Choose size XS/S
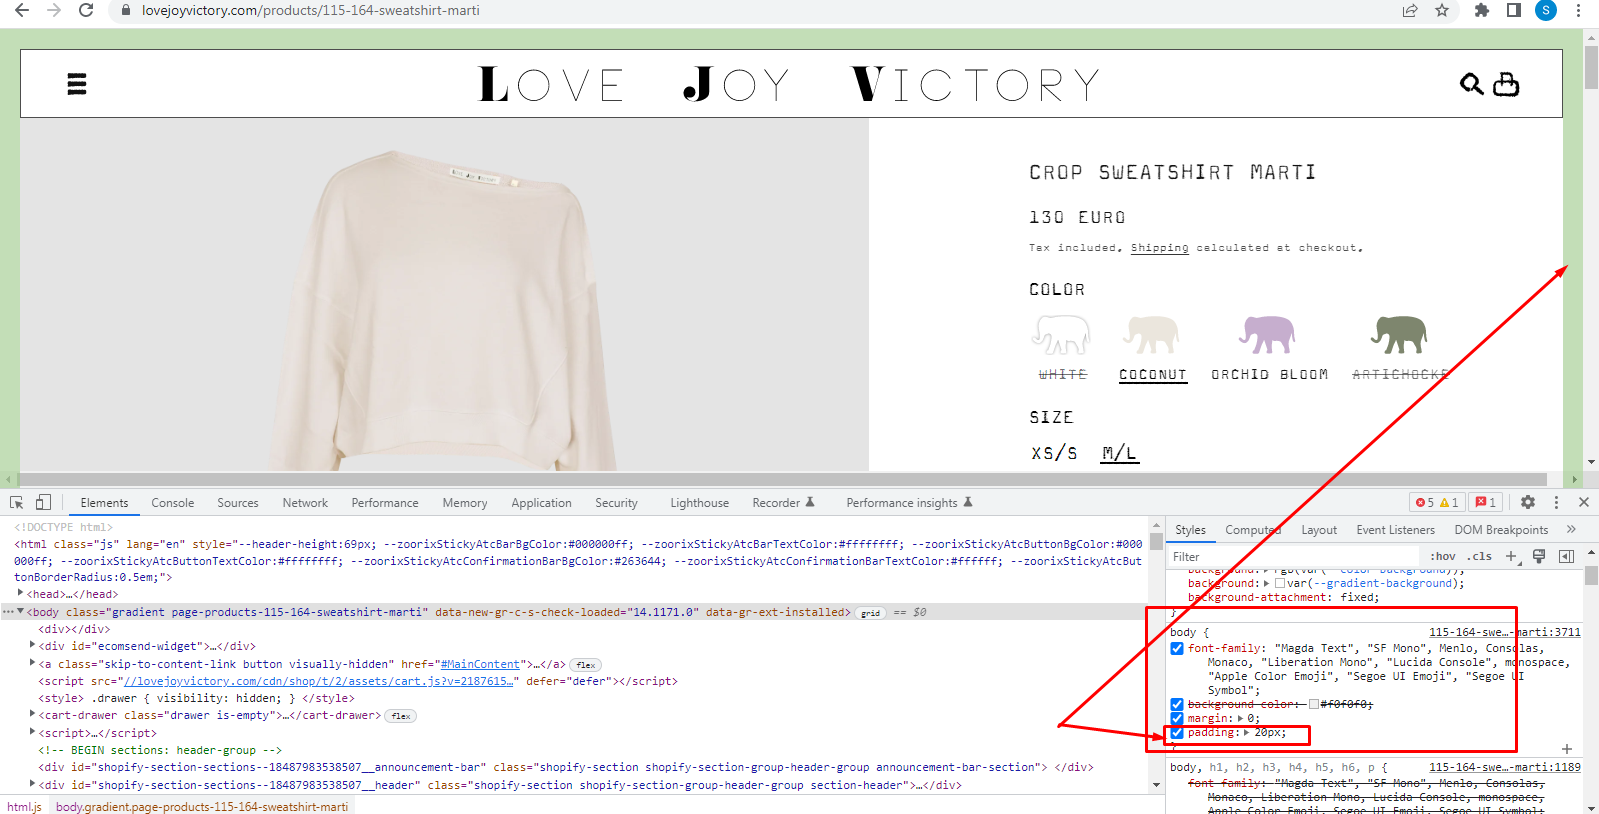This screenshot has width=1599, height=814. click(x=1054, y=453)
